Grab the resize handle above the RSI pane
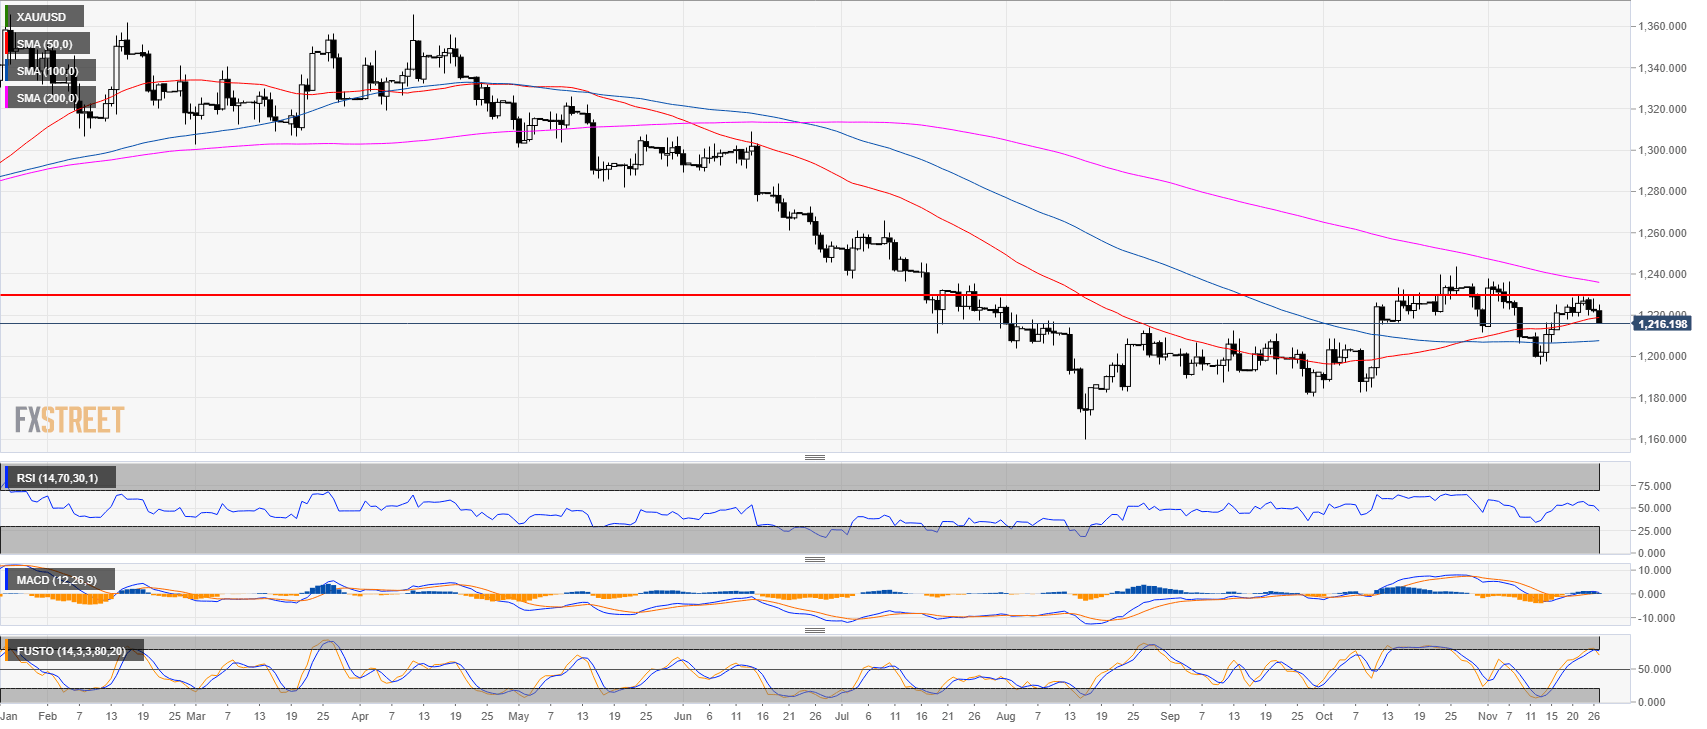This screenshot has width=1707, height=729. pos(815,458)
